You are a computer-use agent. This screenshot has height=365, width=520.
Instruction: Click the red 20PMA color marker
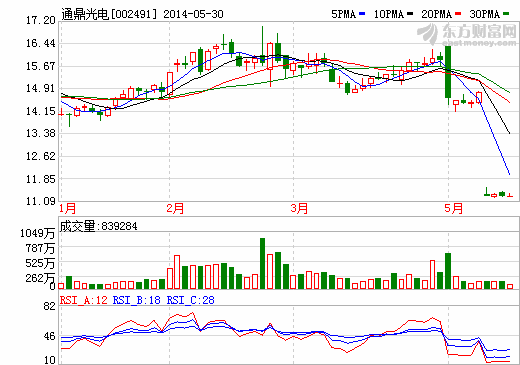[458, 14]
